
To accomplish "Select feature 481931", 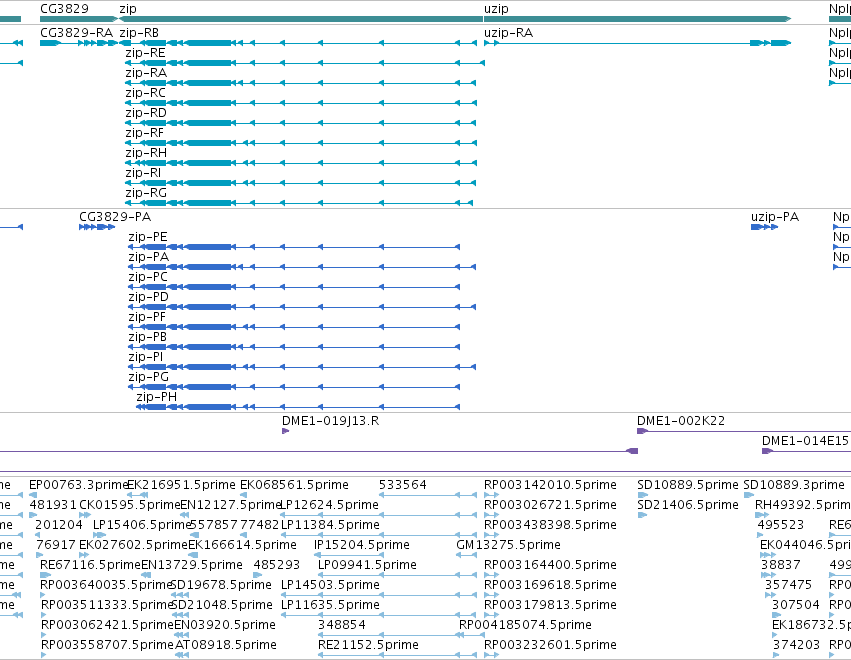I will tap(53, 505).
